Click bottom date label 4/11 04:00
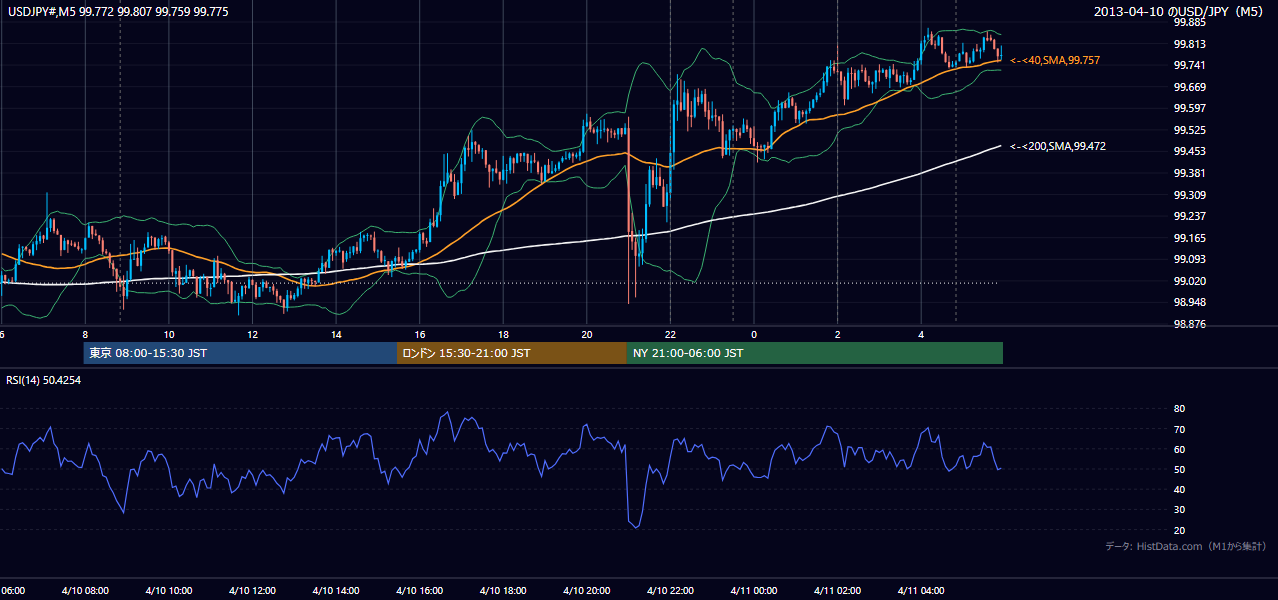Screen dimensions: 1278x600 pyautogui.click(x=920, y=590)
